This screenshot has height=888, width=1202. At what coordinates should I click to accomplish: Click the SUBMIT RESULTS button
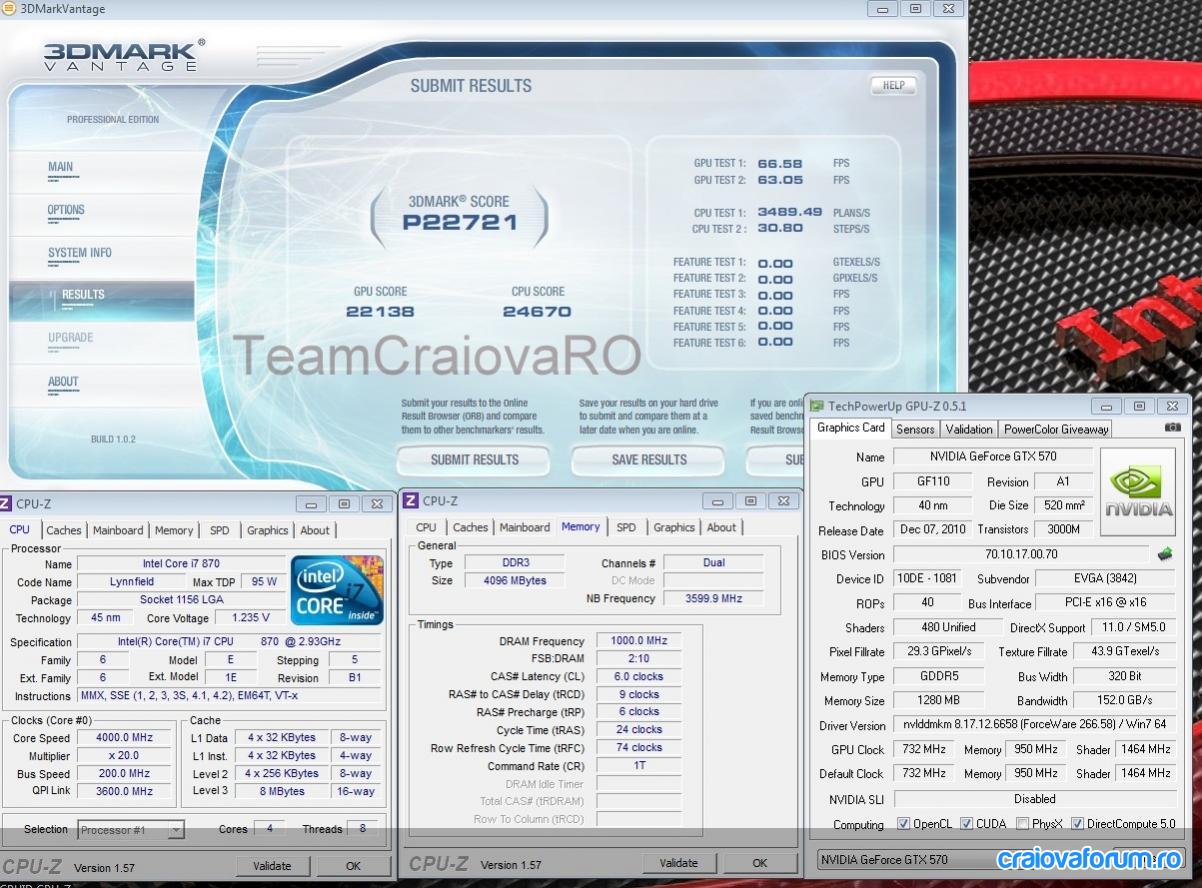474,460
